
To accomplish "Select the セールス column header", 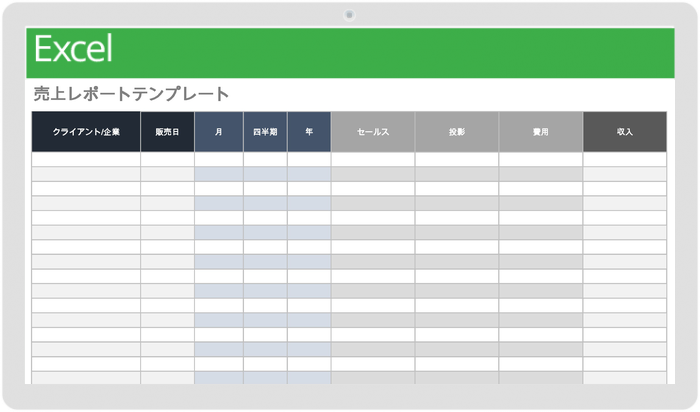I will click(x=373, y=132).
